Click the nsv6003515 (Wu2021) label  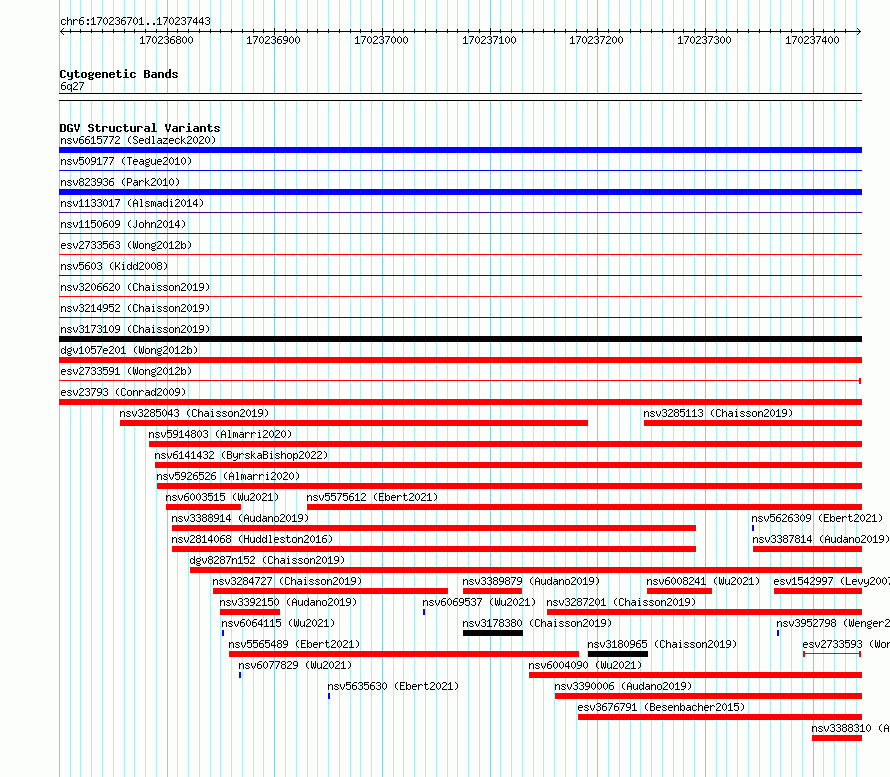(222, 497)
